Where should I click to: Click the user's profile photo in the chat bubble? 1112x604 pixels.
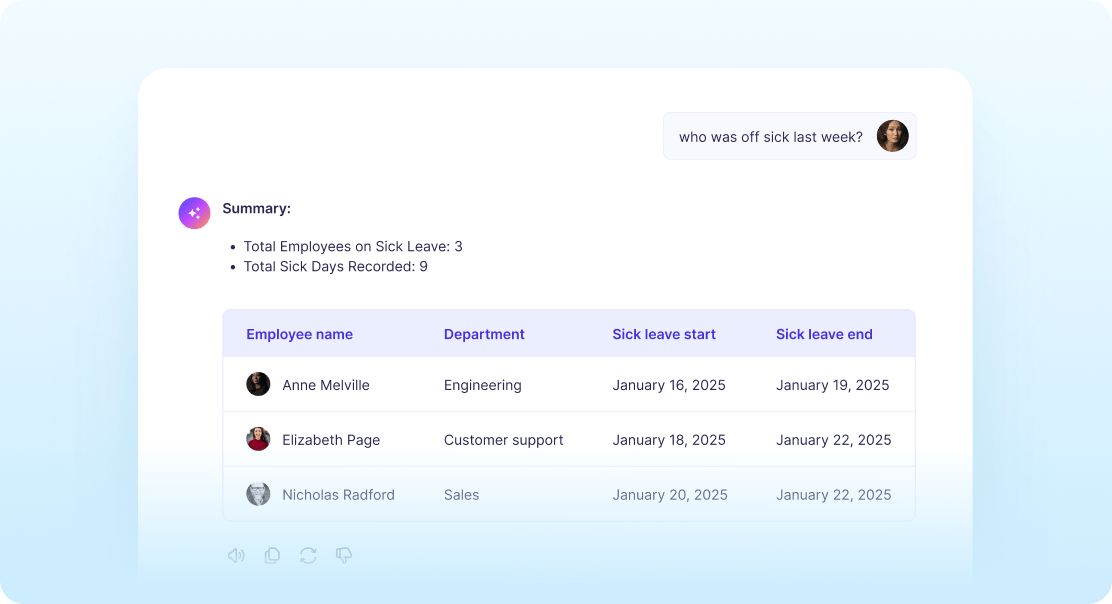[x=892, y=136]
